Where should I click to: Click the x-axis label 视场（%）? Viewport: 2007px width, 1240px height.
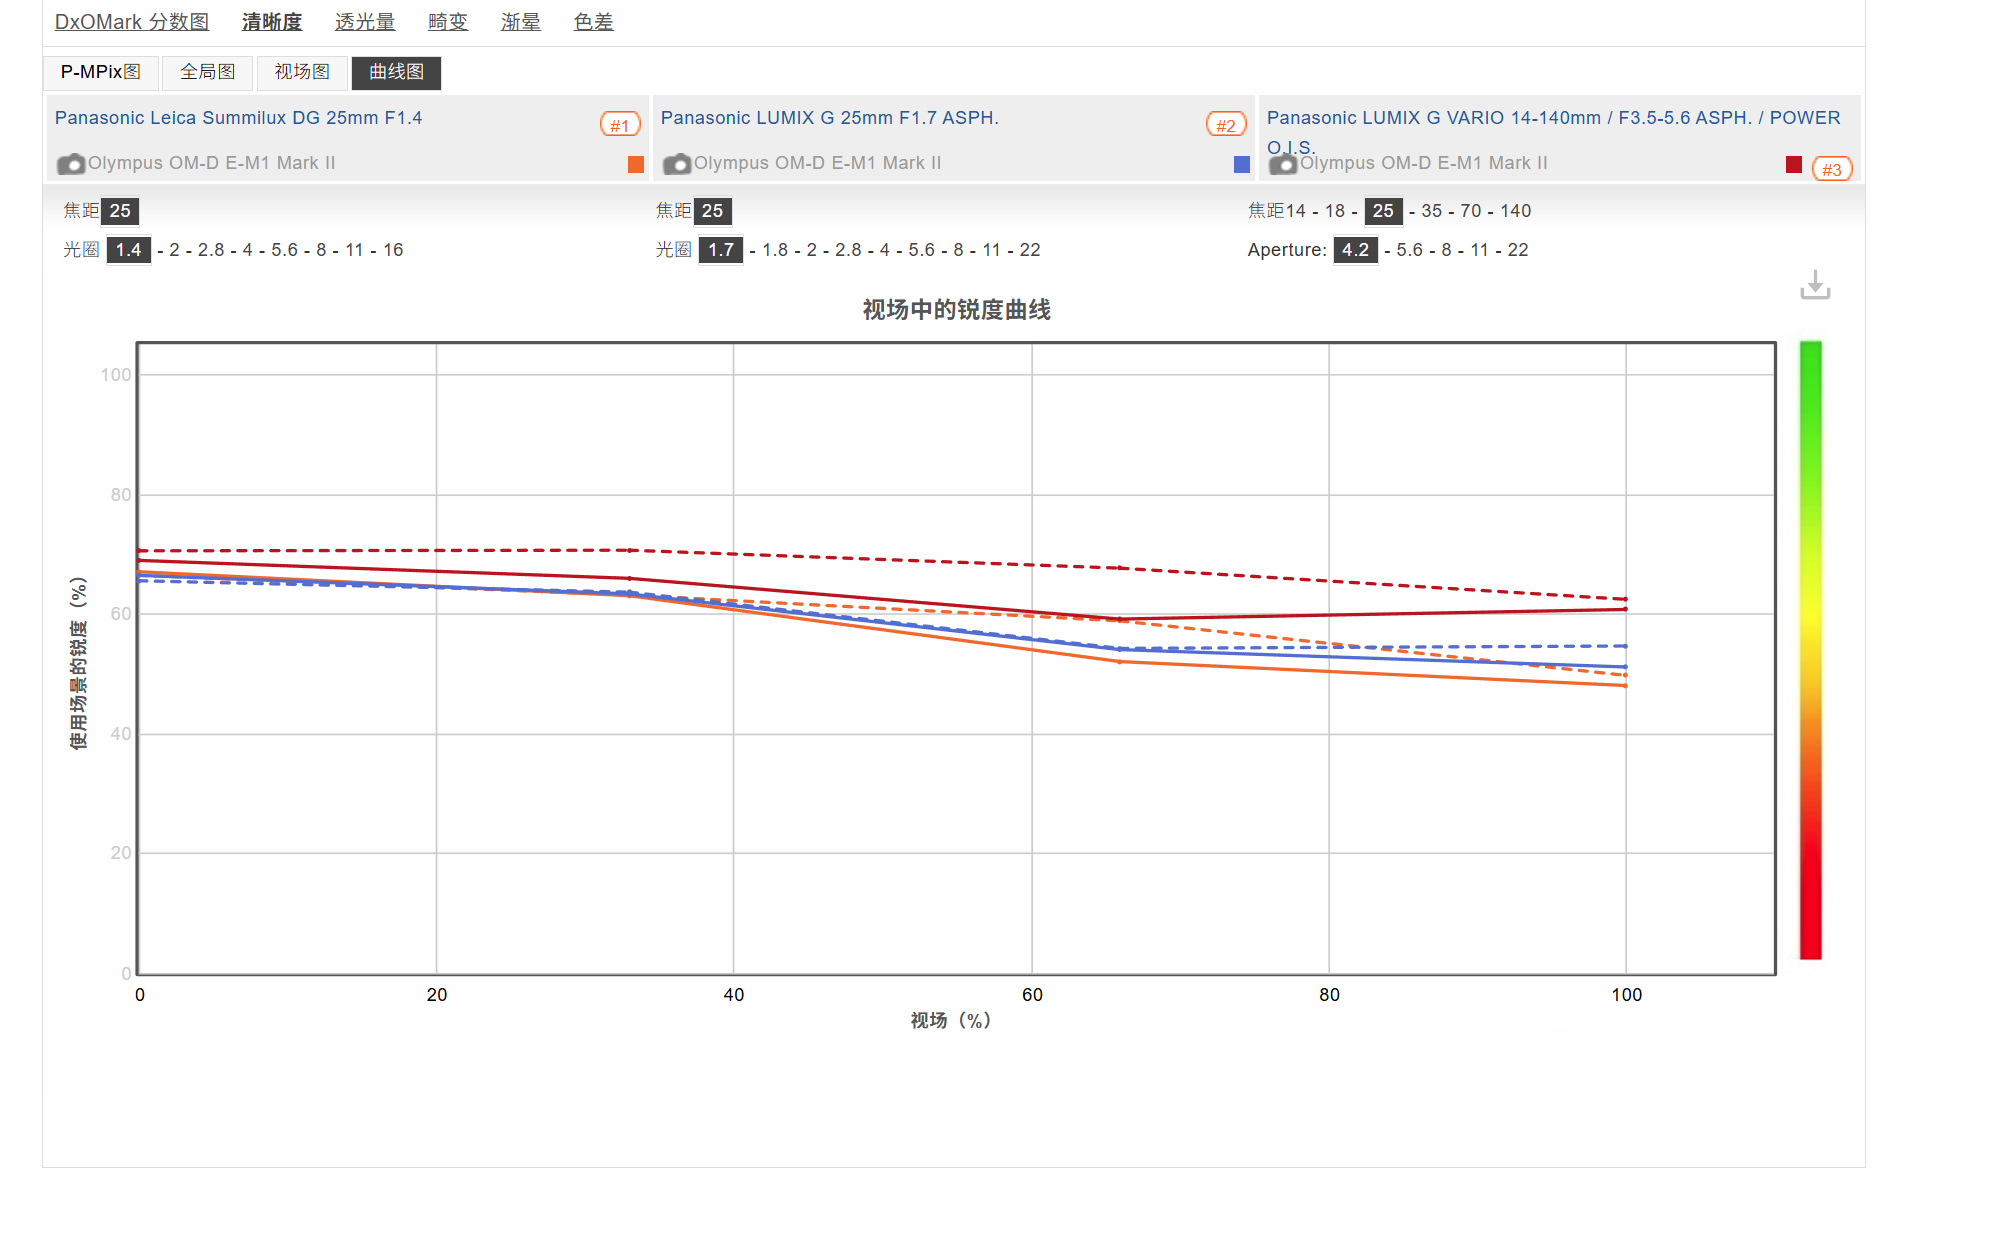(x=951, y=1020)
